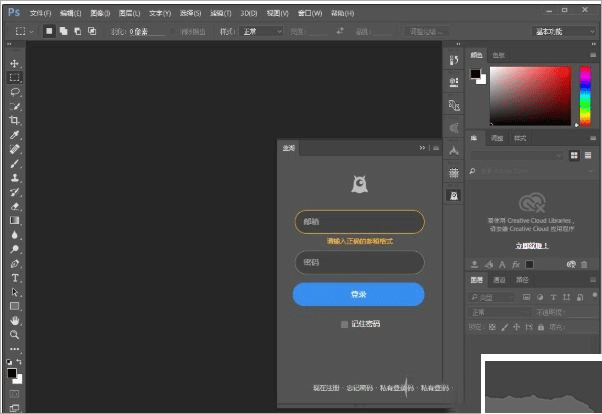Select the Horizontal Type tool
This screenshot has width=602, height=414.
click(x=14, y=277)
